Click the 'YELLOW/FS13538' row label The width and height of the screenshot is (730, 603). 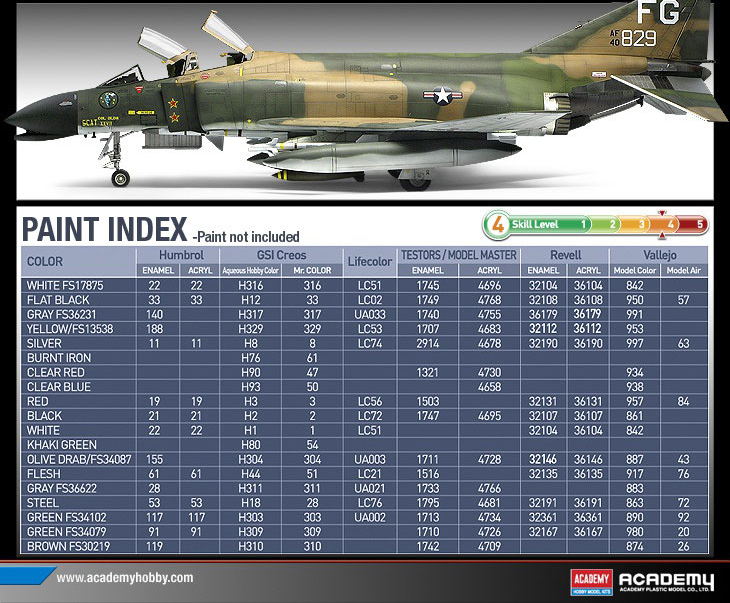(x=70, y=329)
